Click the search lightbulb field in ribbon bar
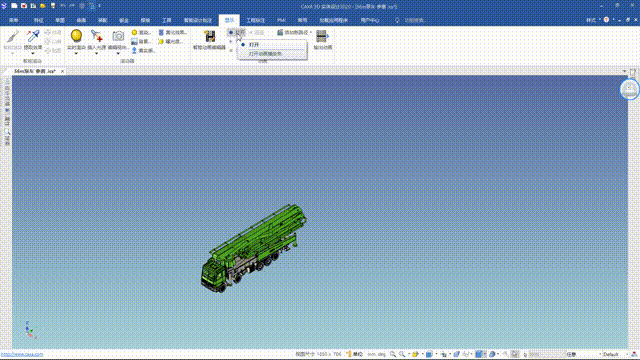Screen dimensions: 640x360 410,20
